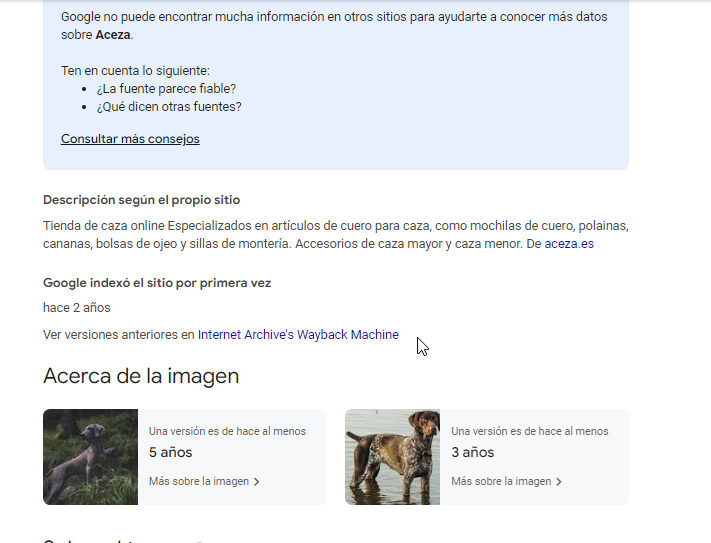The image size is (711, 543).
Task: Click heading 'Acerca de la imagen'
Action: click(x=141, y=376)
